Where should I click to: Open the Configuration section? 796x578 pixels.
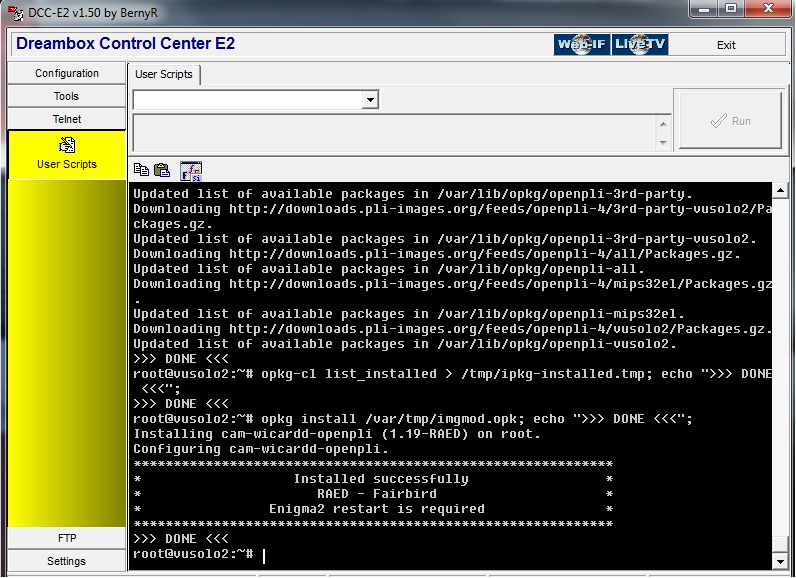67,73
